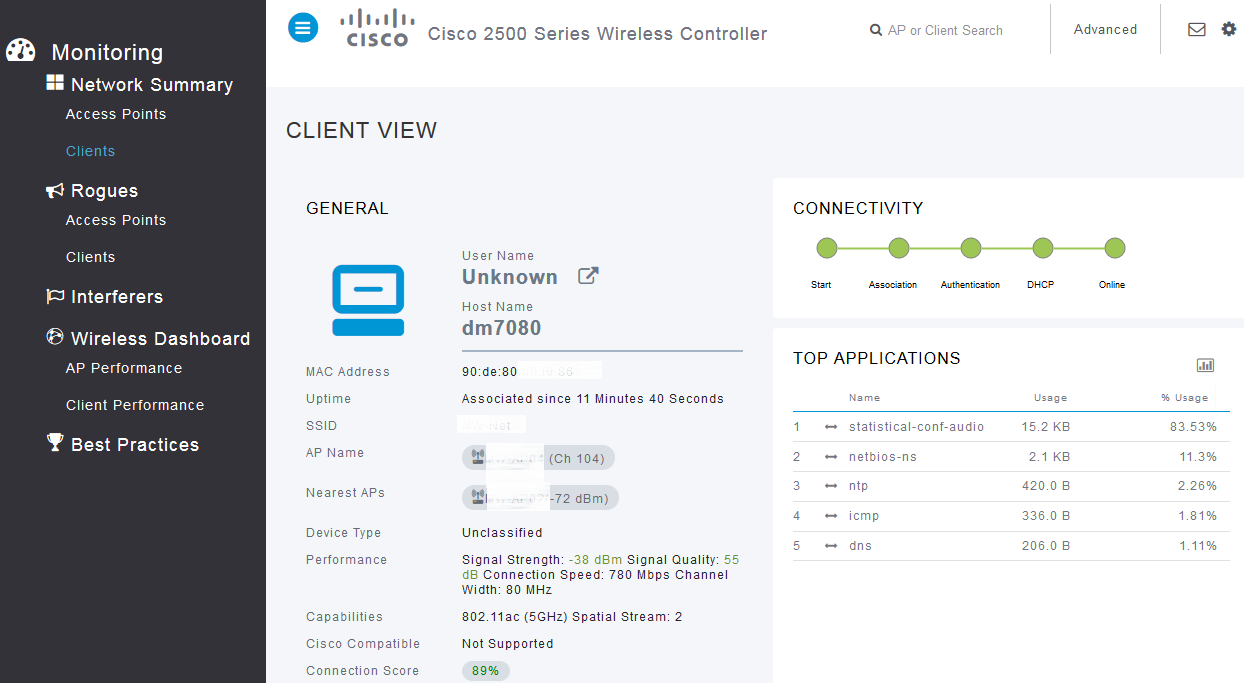Click the blue client device icon

pos(368,300)
